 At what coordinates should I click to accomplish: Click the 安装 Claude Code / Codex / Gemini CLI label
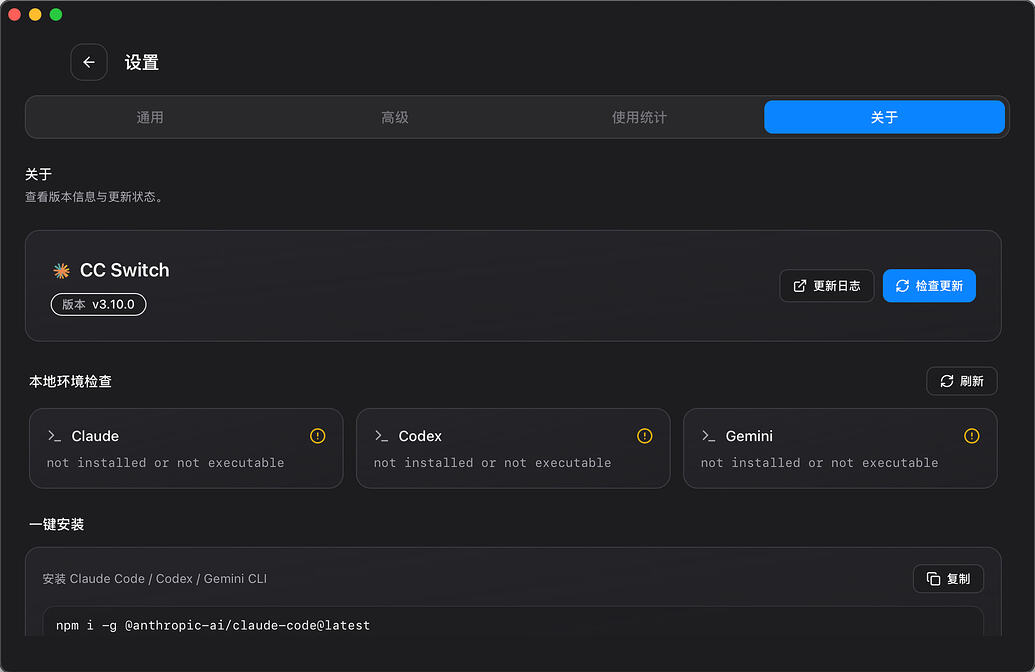[x=154, y=579]
